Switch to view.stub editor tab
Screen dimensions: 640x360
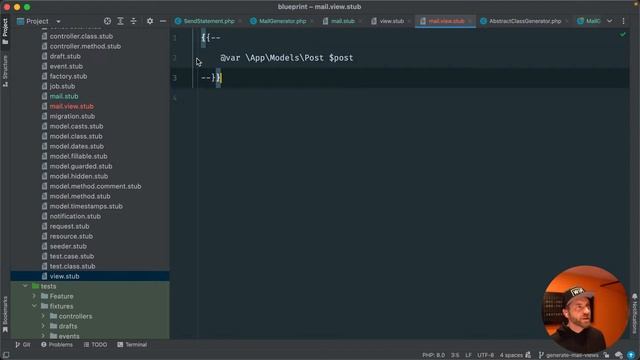click(x=391, y=21)
